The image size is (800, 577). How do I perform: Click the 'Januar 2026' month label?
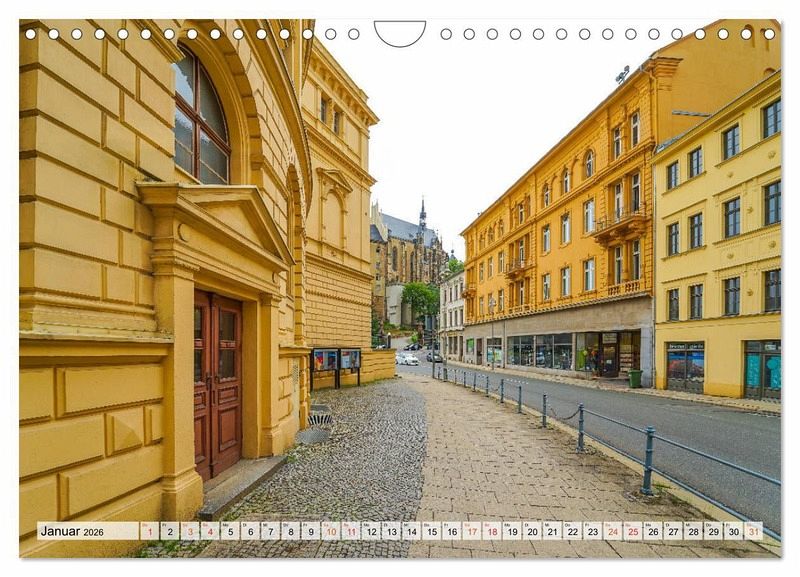coord(72,532)
